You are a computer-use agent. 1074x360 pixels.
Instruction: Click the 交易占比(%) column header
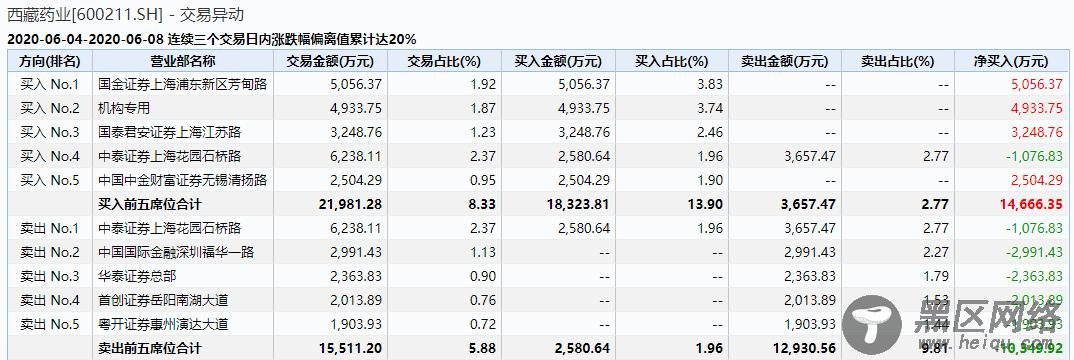click(x=445, y=61)
